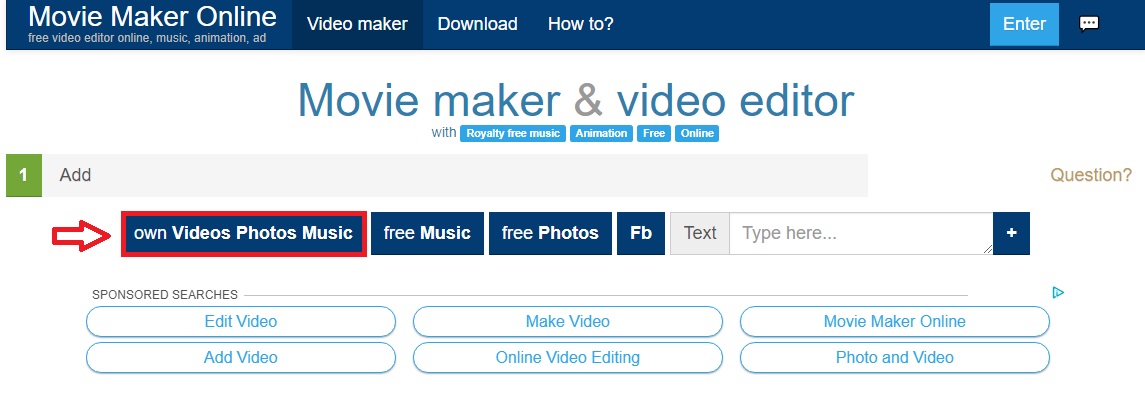Open the Video maker tab
The width and height of the screenshot is (1145, 400).
coord(357,24)
